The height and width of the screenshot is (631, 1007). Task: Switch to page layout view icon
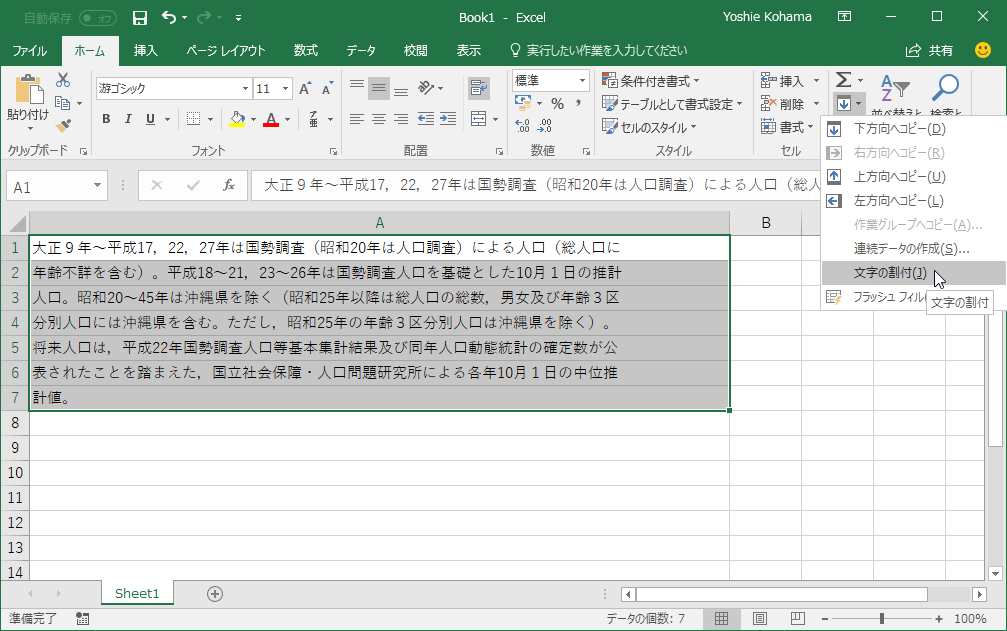(x=760, y=619)
